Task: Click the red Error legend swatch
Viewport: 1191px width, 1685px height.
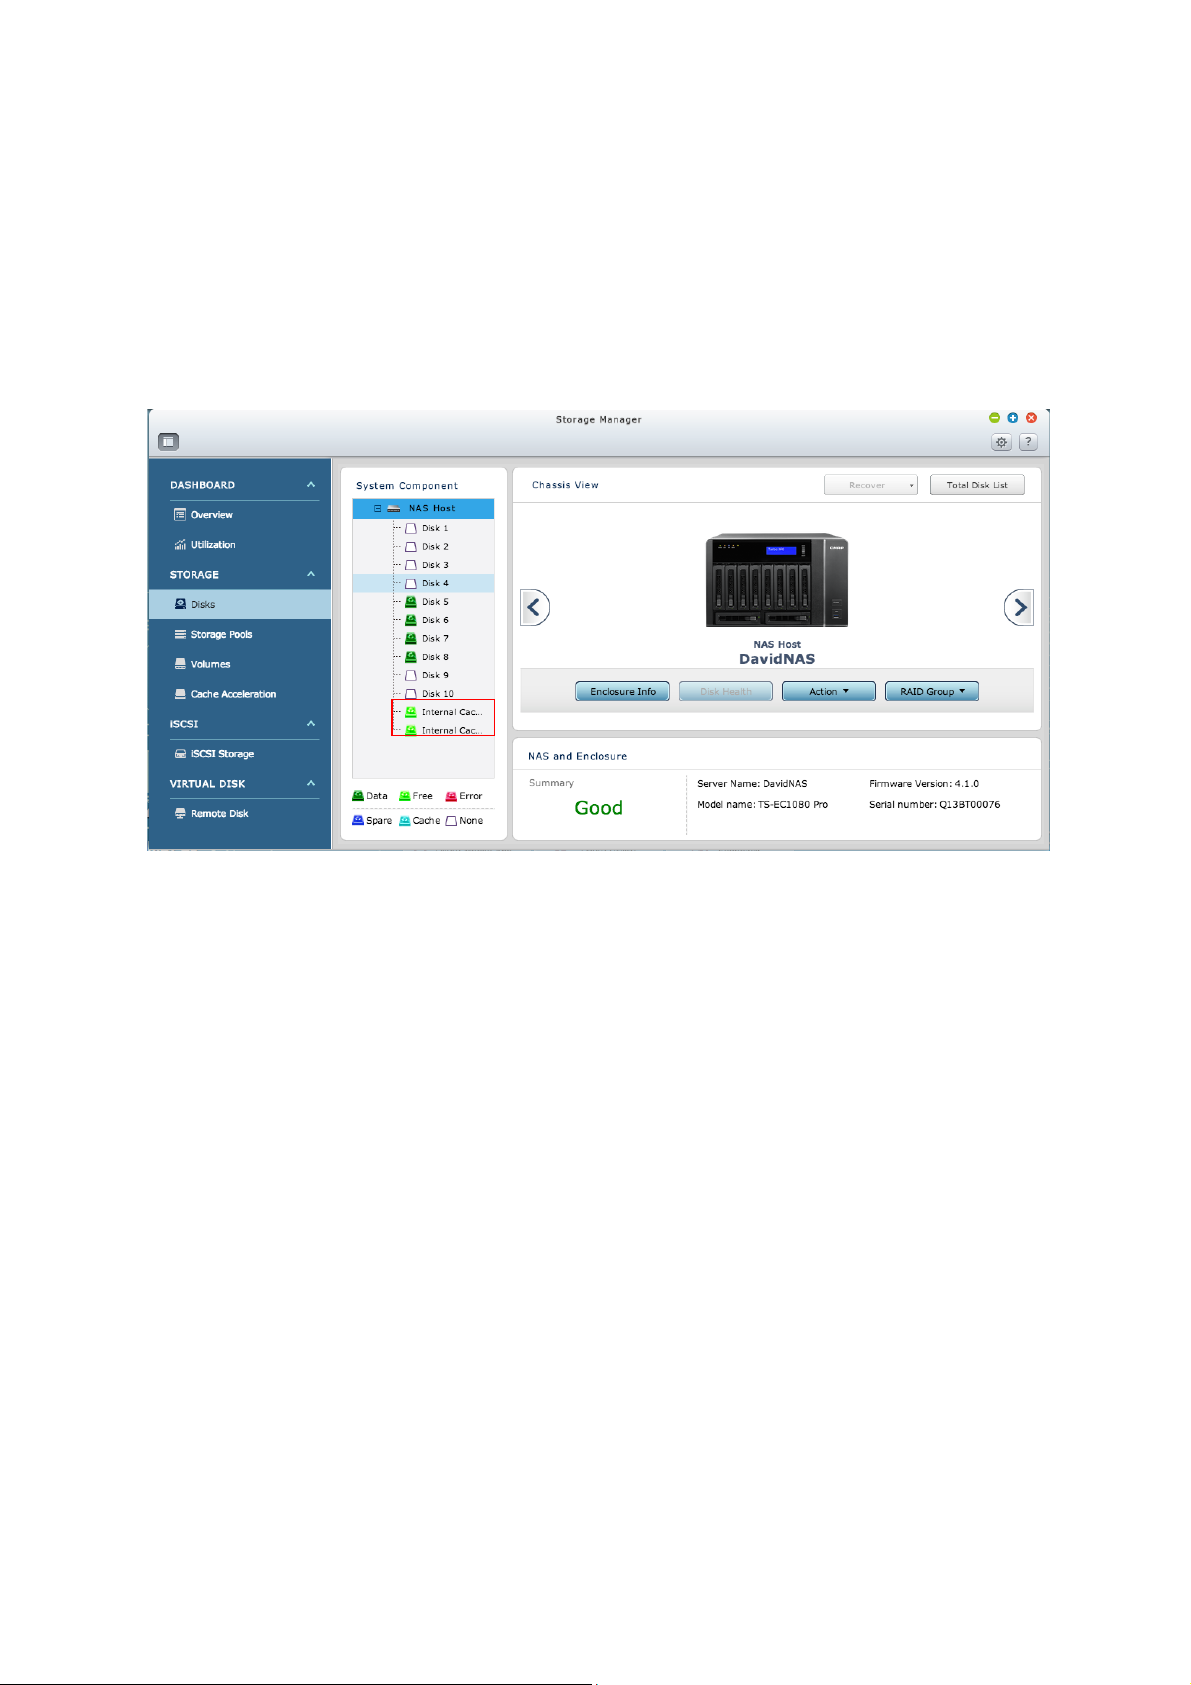Action: (x=451, y=796)
